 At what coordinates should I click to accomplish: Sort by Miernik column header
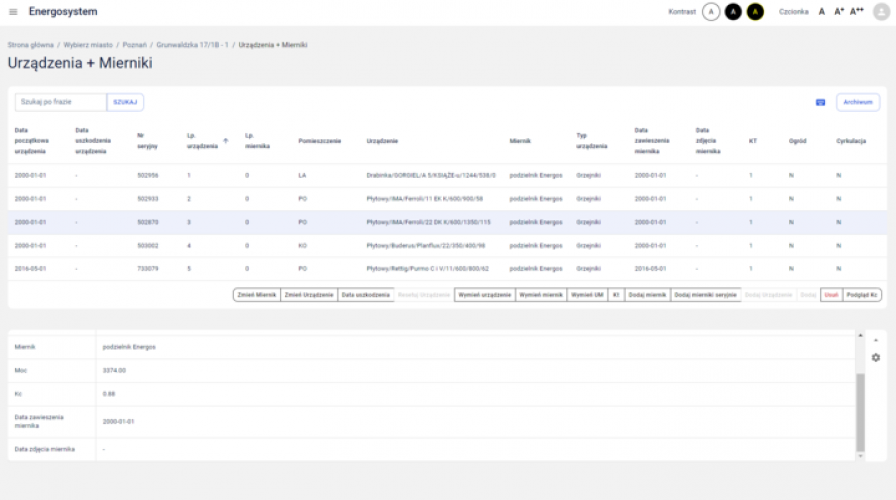[520, 141]
